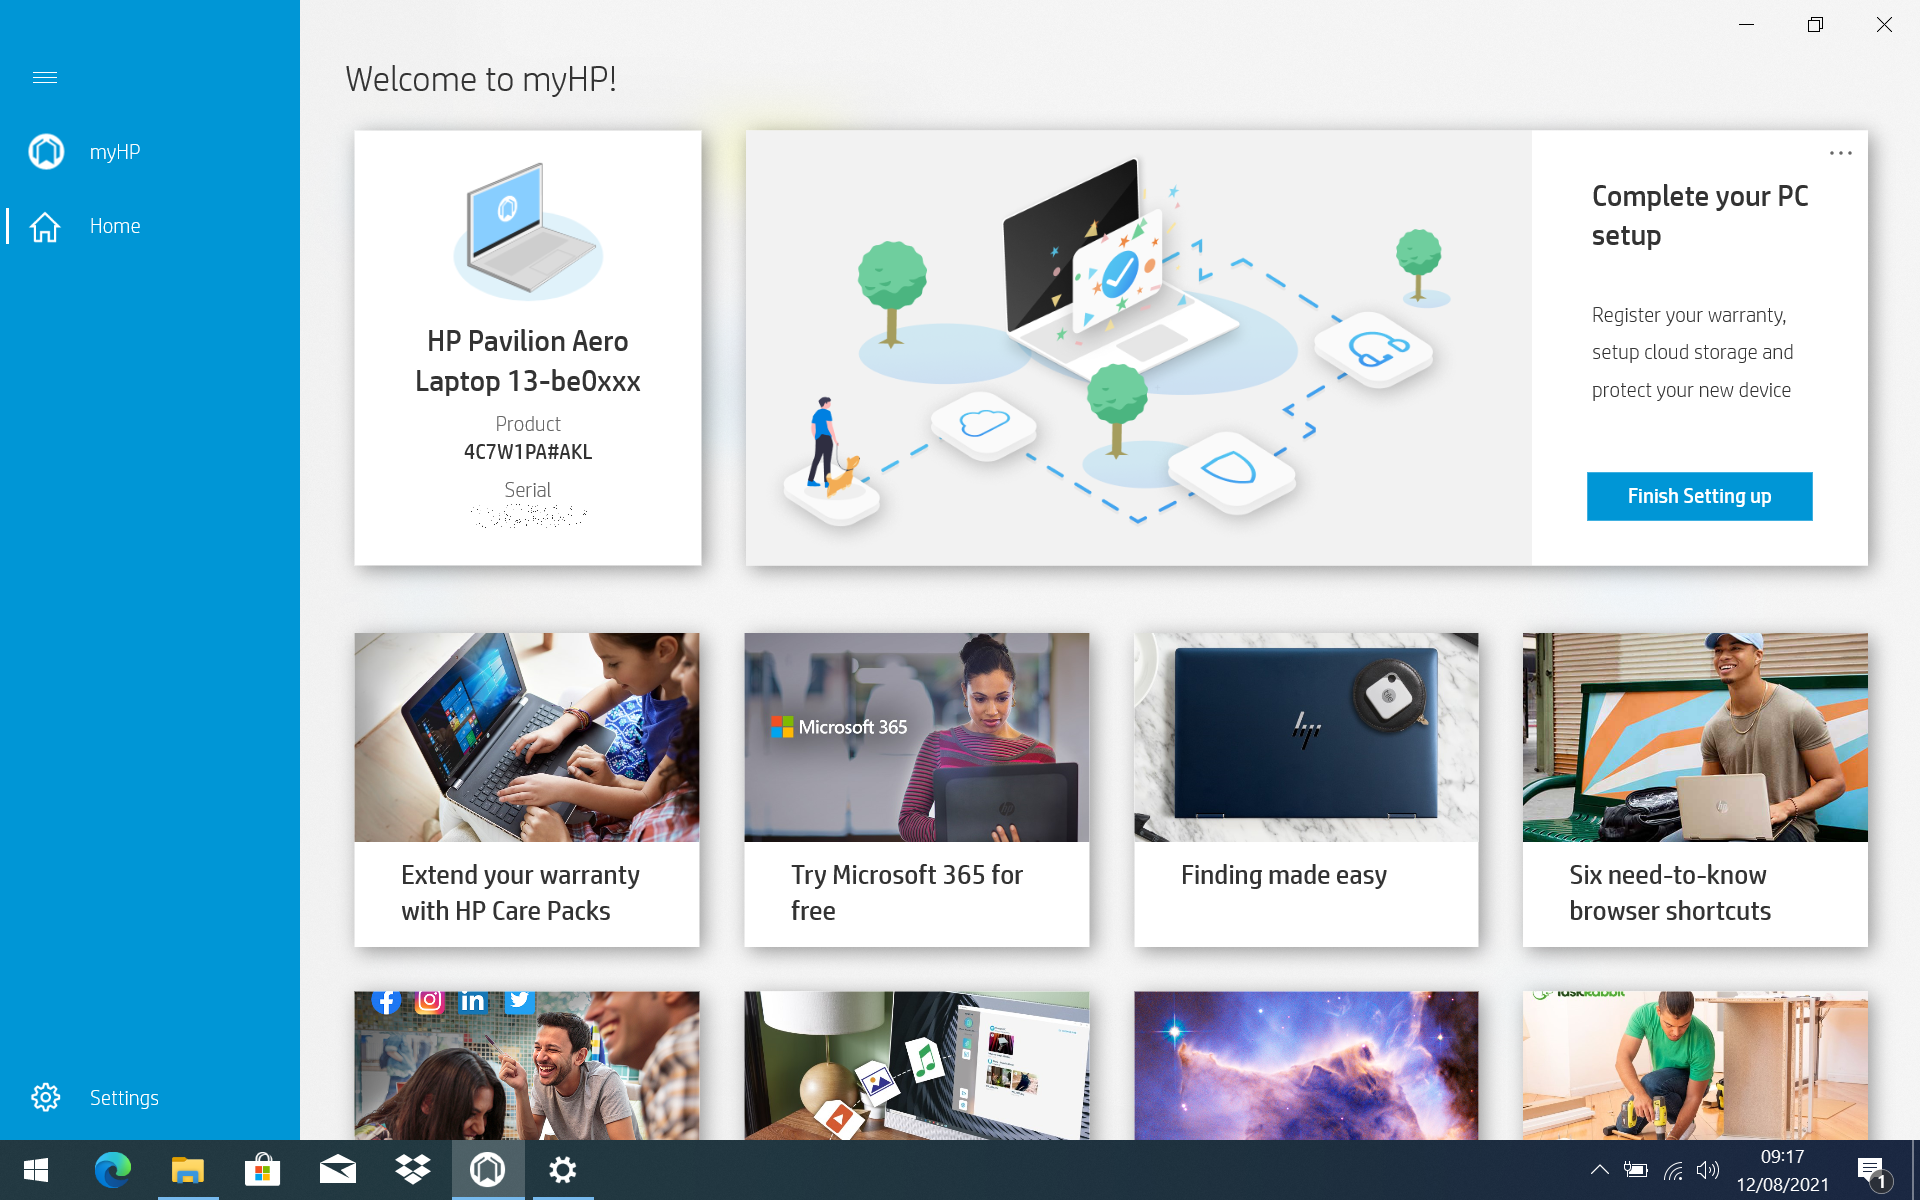This screenshot has width=1920, height=1200.
Task: Open Dropbox from the taskbar
Action: pos(412,1170)
